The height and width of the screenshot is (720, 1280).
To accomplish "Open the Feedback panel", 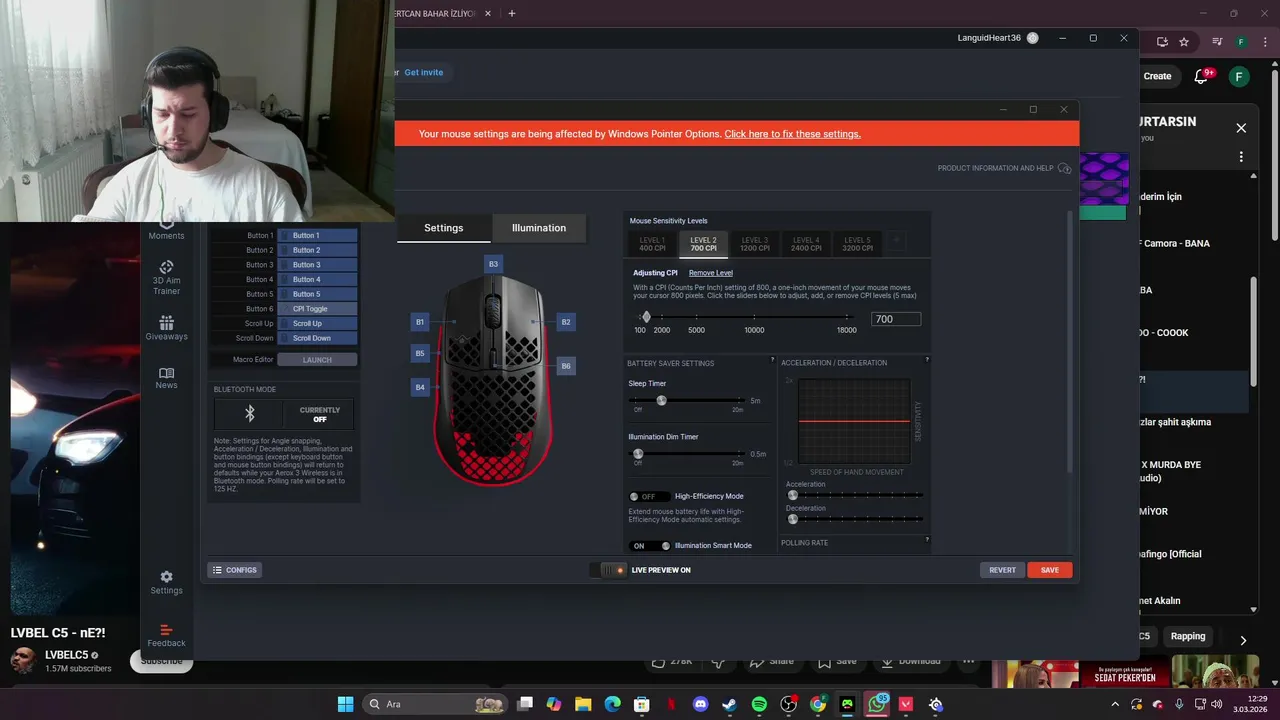I will 166,636.
